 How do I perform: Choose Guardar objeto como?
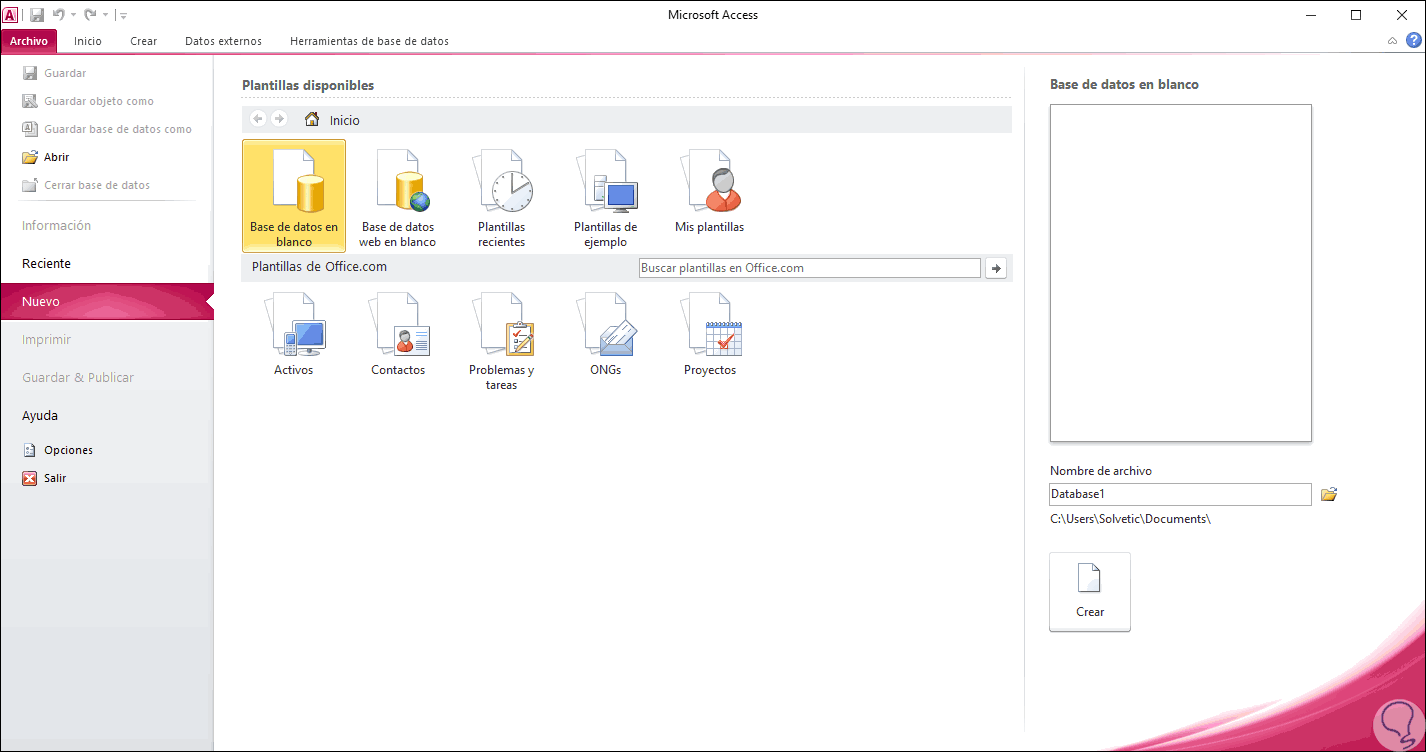88,101
